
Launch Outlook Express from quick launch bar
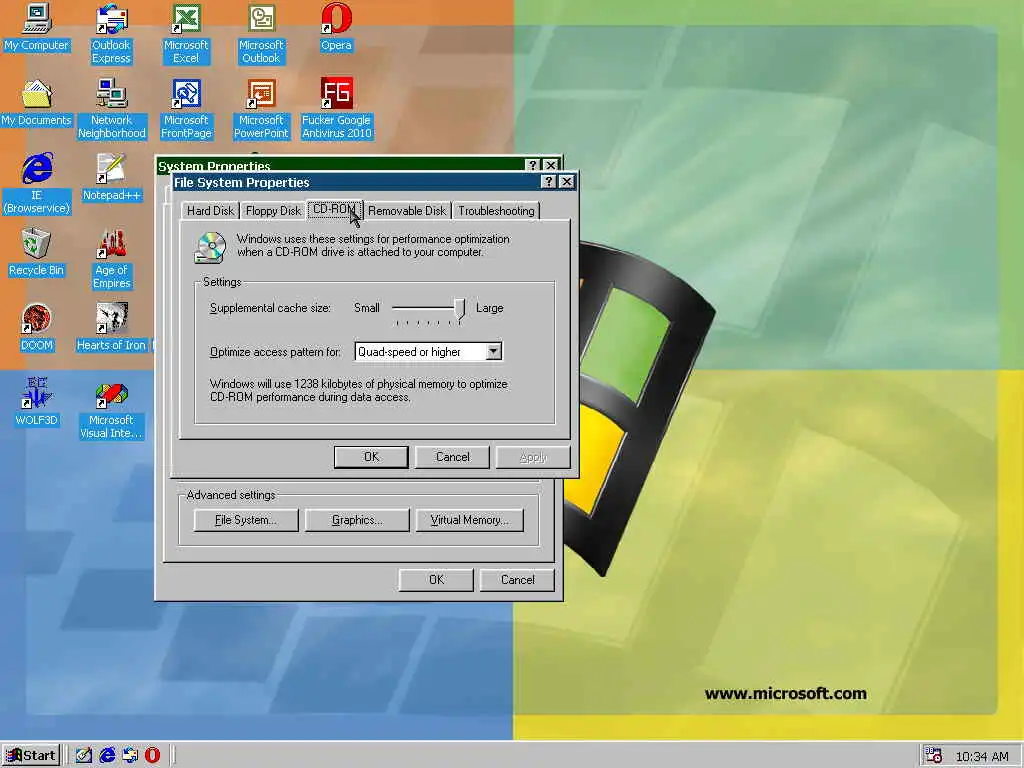click(x=130, y=756)
